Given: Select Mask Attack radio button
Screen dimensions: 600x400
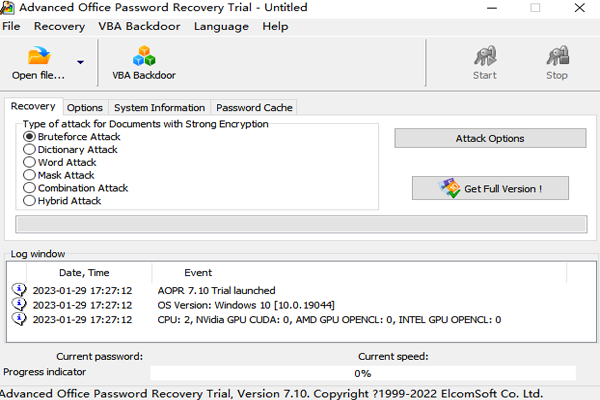Looking at the screenshot, I should 29,175.
